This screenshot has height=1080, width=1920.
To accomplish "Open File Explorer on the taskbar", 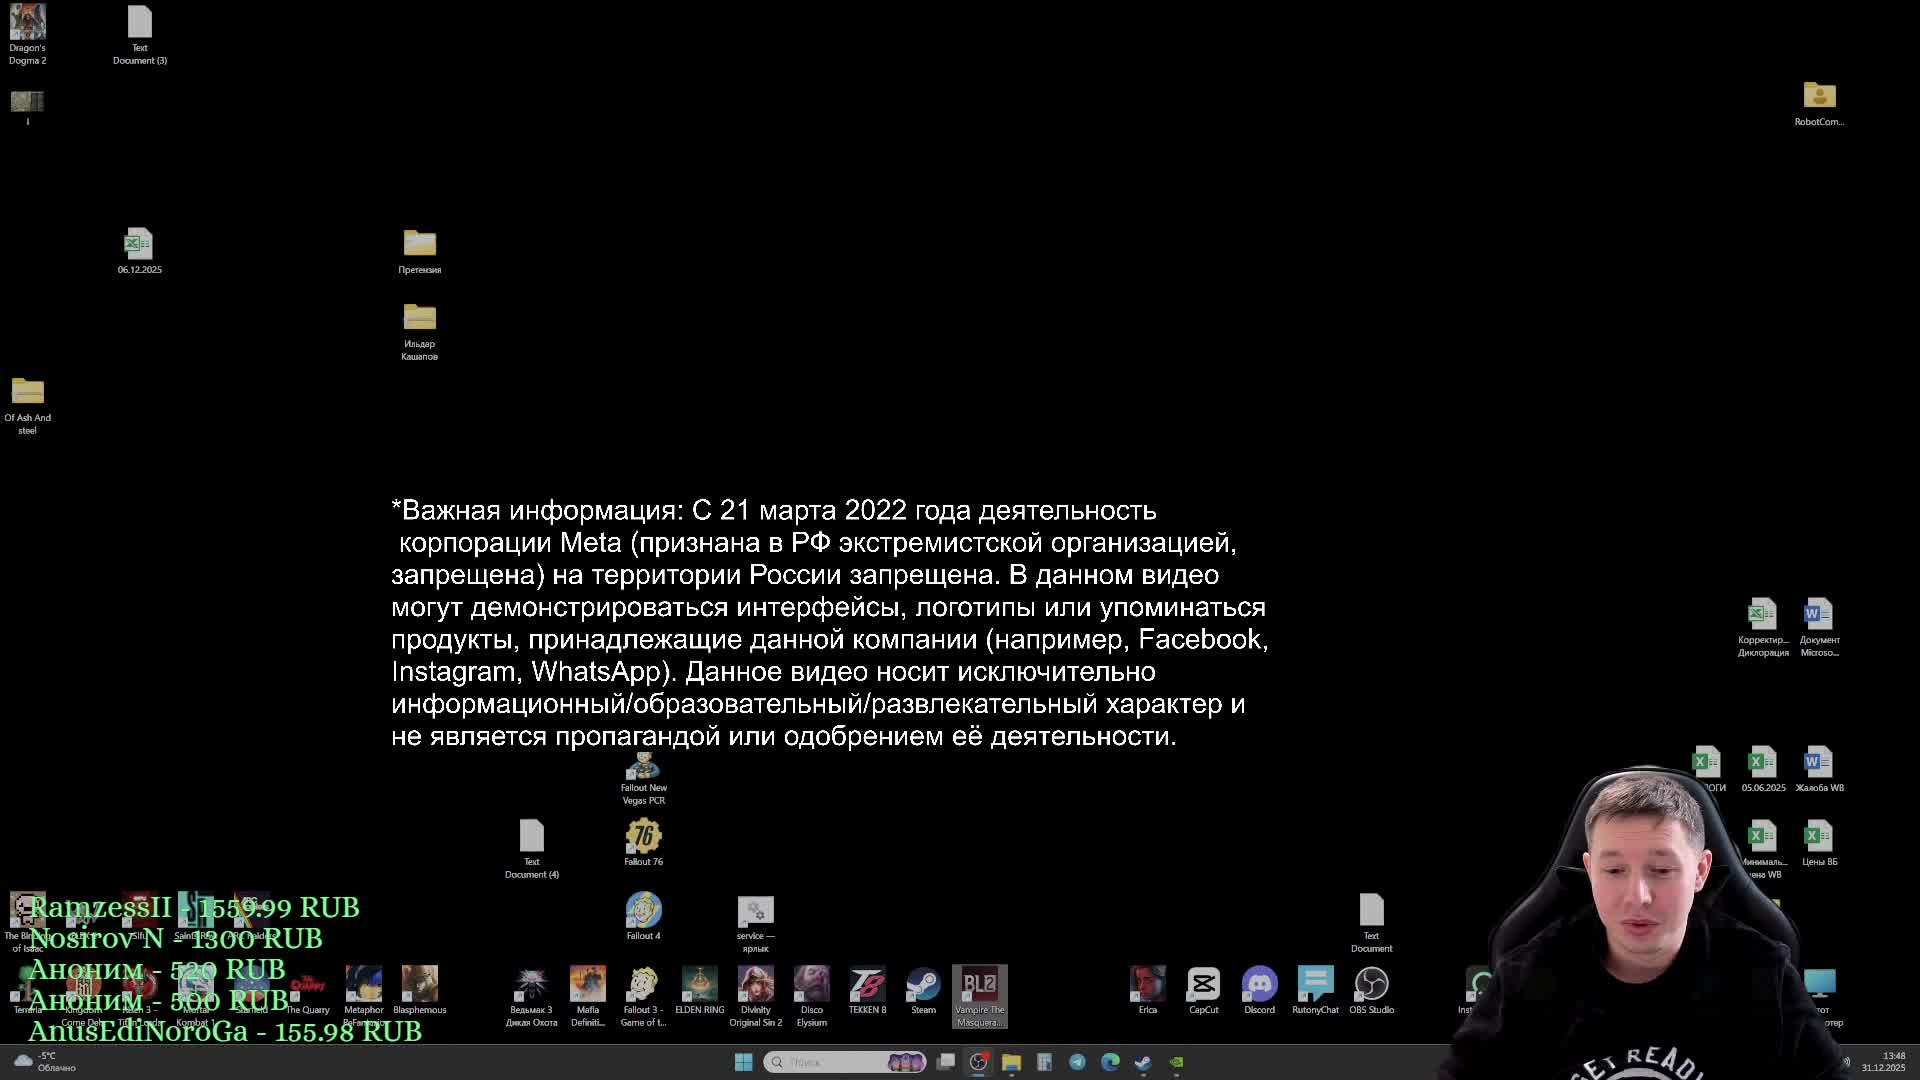I will pyautogui.click(x=1011, y=1062).
